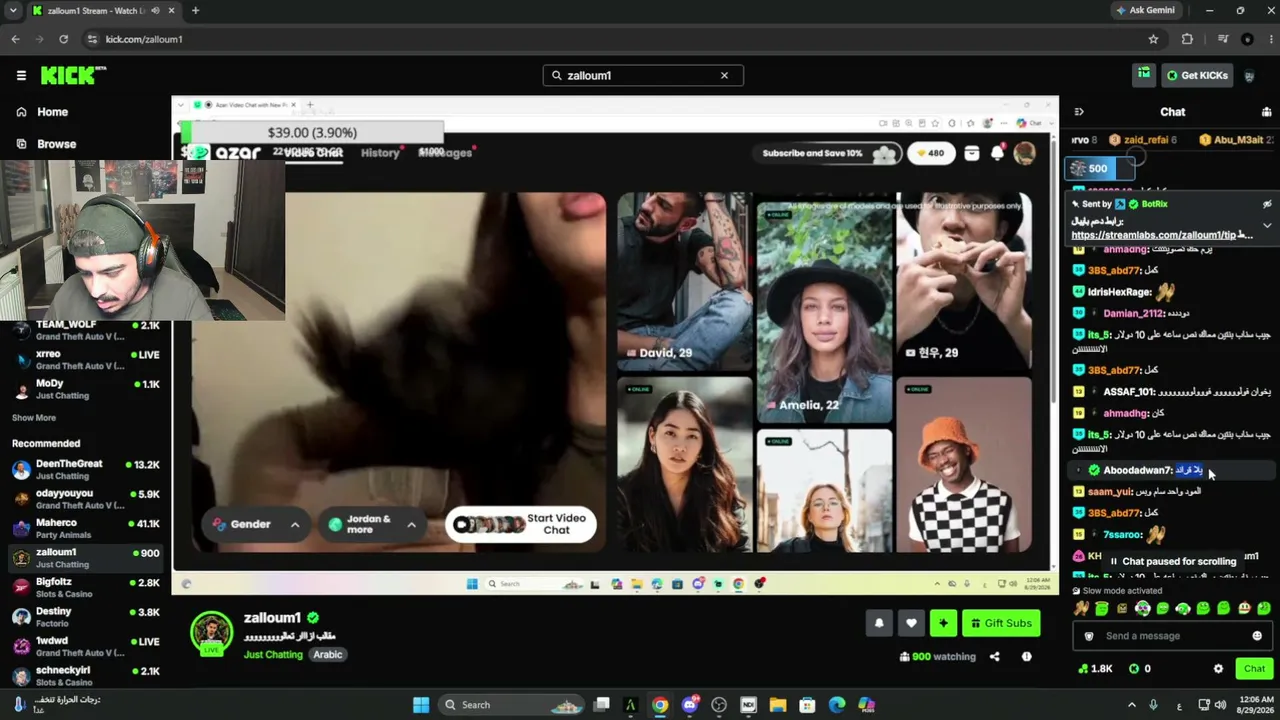Screen dimensions: 1280x720
Task: Open the user profile avatar menu
Action: point(1249,75)
